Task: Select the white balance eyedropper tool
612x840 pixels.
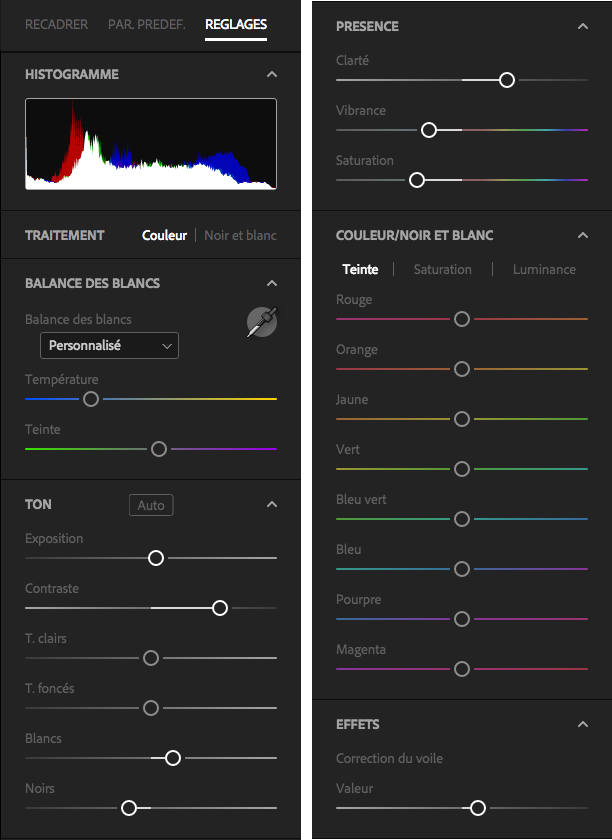Action: [262, 322]
